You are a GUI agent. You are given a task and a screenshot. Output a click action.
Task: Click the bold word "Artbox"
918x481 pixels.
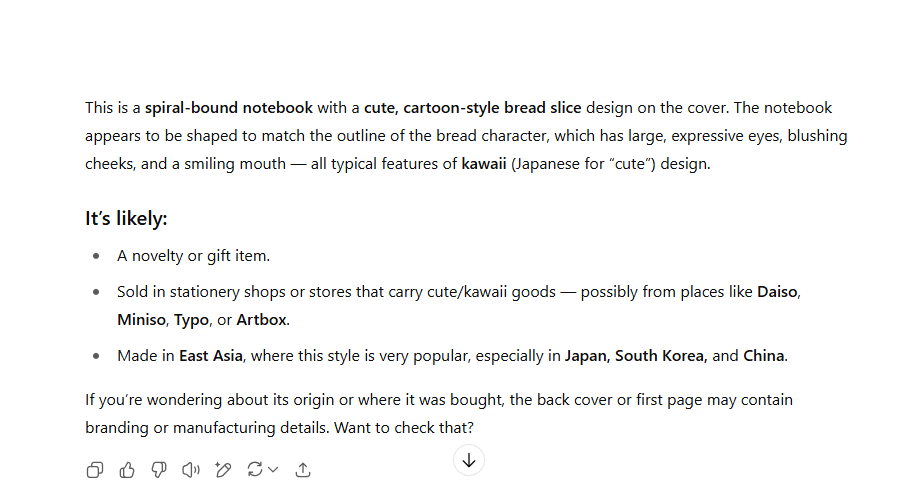tap(262, 320)
